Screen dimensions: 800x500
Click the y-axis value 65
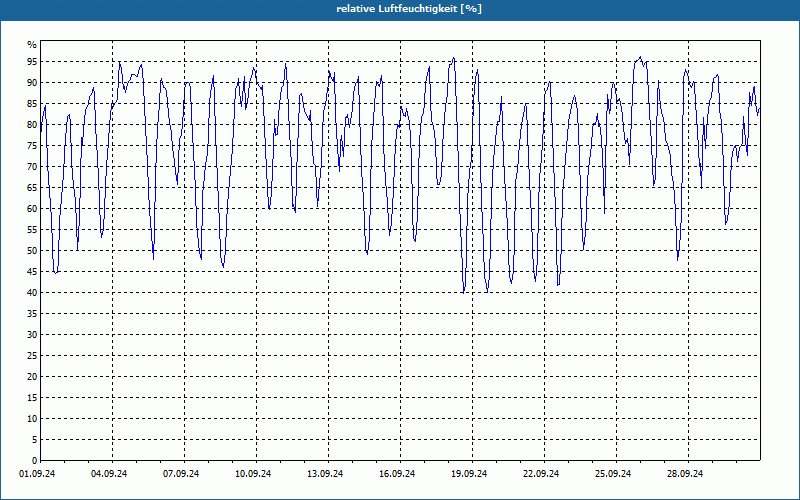(x=32, y=188)
